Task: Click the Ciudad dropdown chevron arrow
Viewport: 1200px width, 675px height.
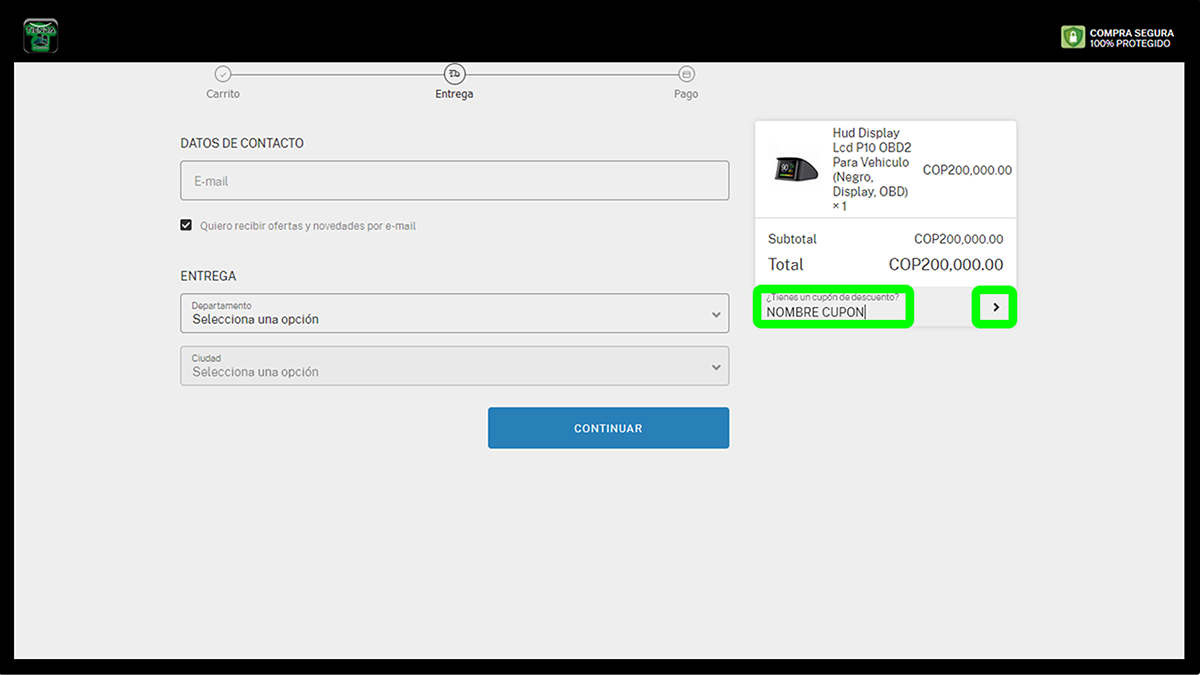Action: (x=716, y=367)
